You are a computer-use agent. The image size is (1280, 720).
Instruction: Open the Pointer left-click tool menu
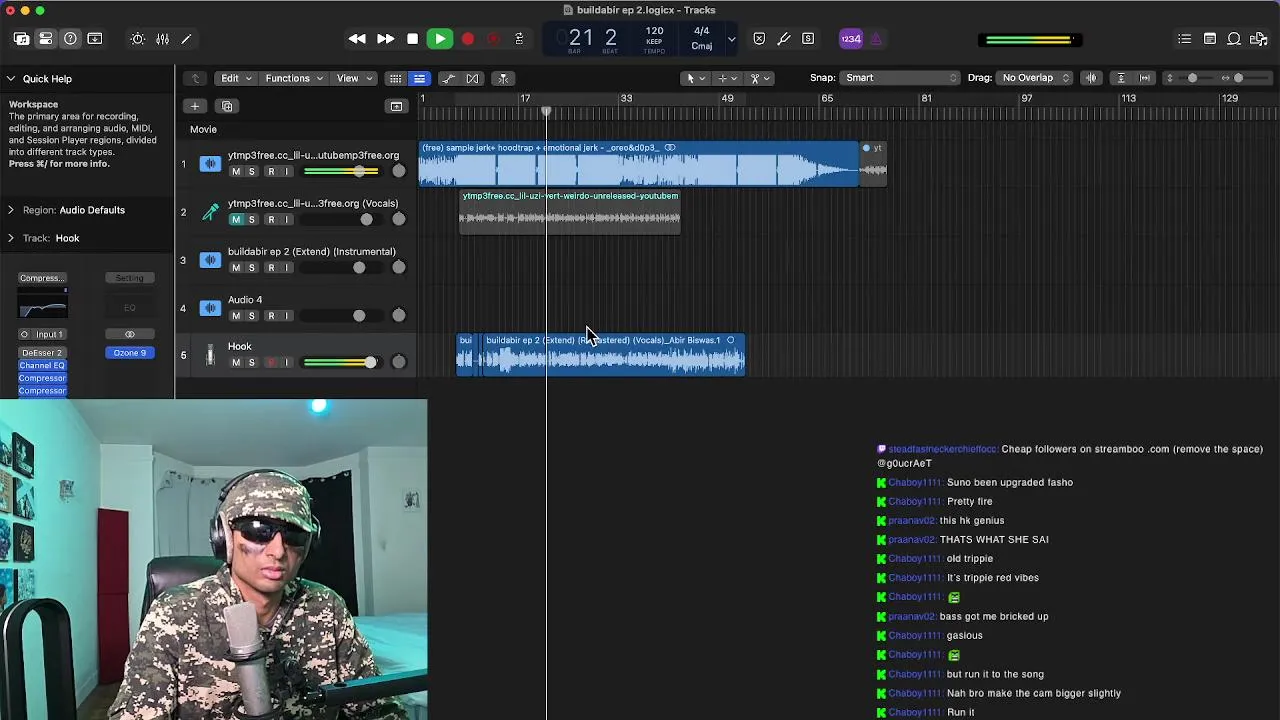694,78
